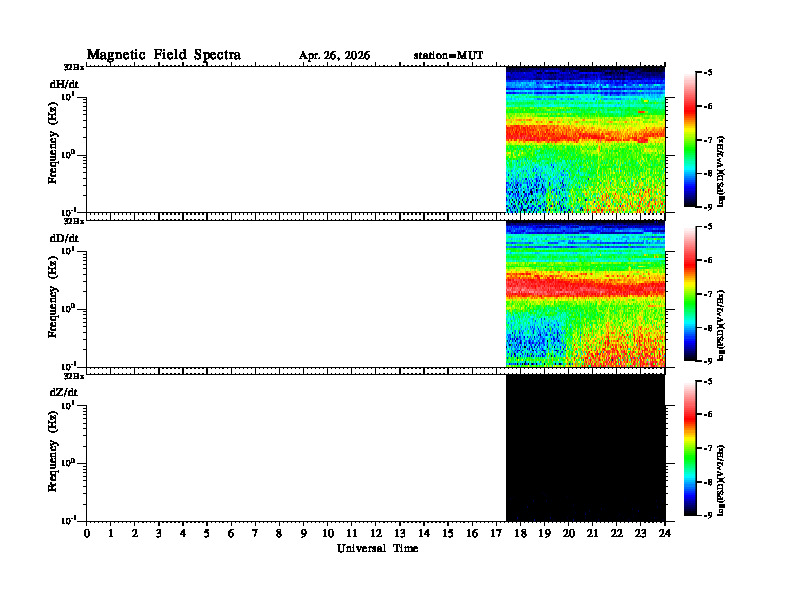This screenshot has height=612, width=792.
Task: Click the "8" hour tick label
Action: (279, 533)
